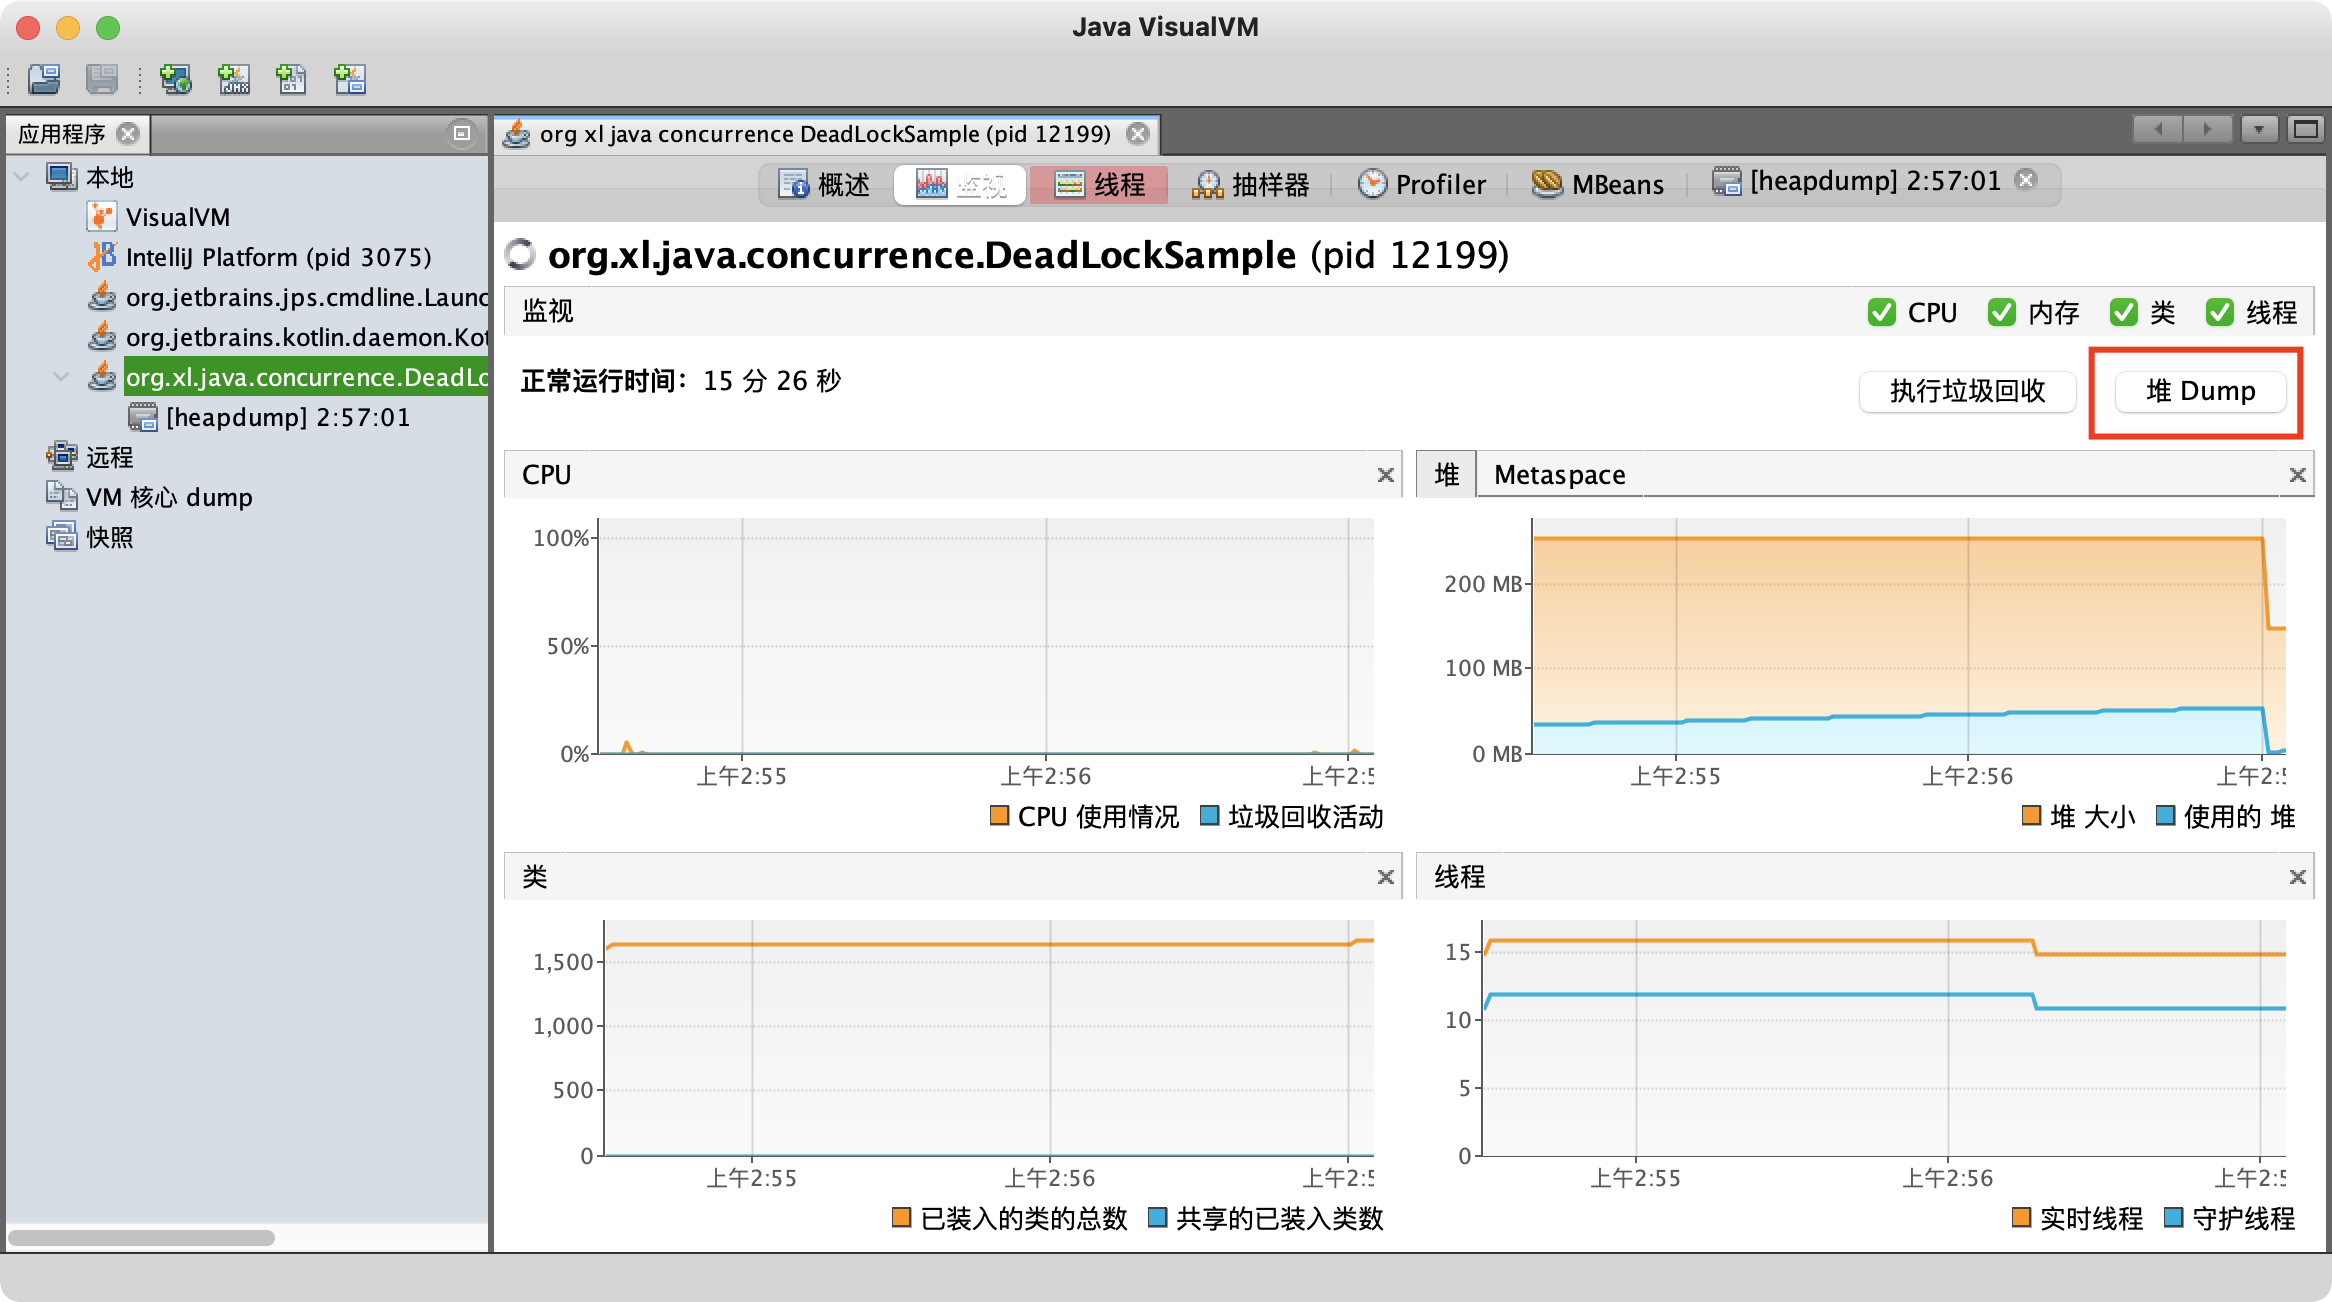Maximize the editor window area icon
2332x1302 pixels.
2306,129
